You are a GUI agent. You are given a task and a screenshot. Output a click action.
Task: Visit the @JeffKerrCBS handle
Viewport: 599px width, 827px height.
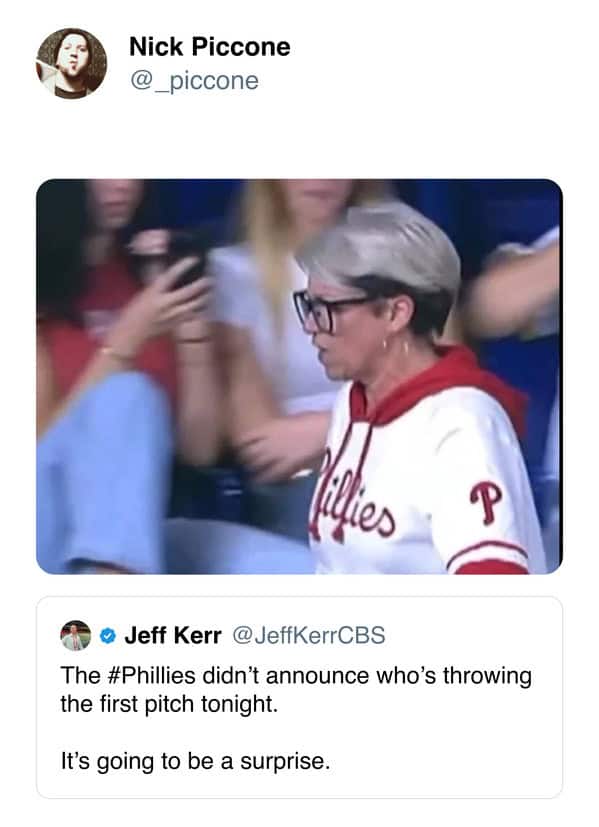[x=309, y=636]
